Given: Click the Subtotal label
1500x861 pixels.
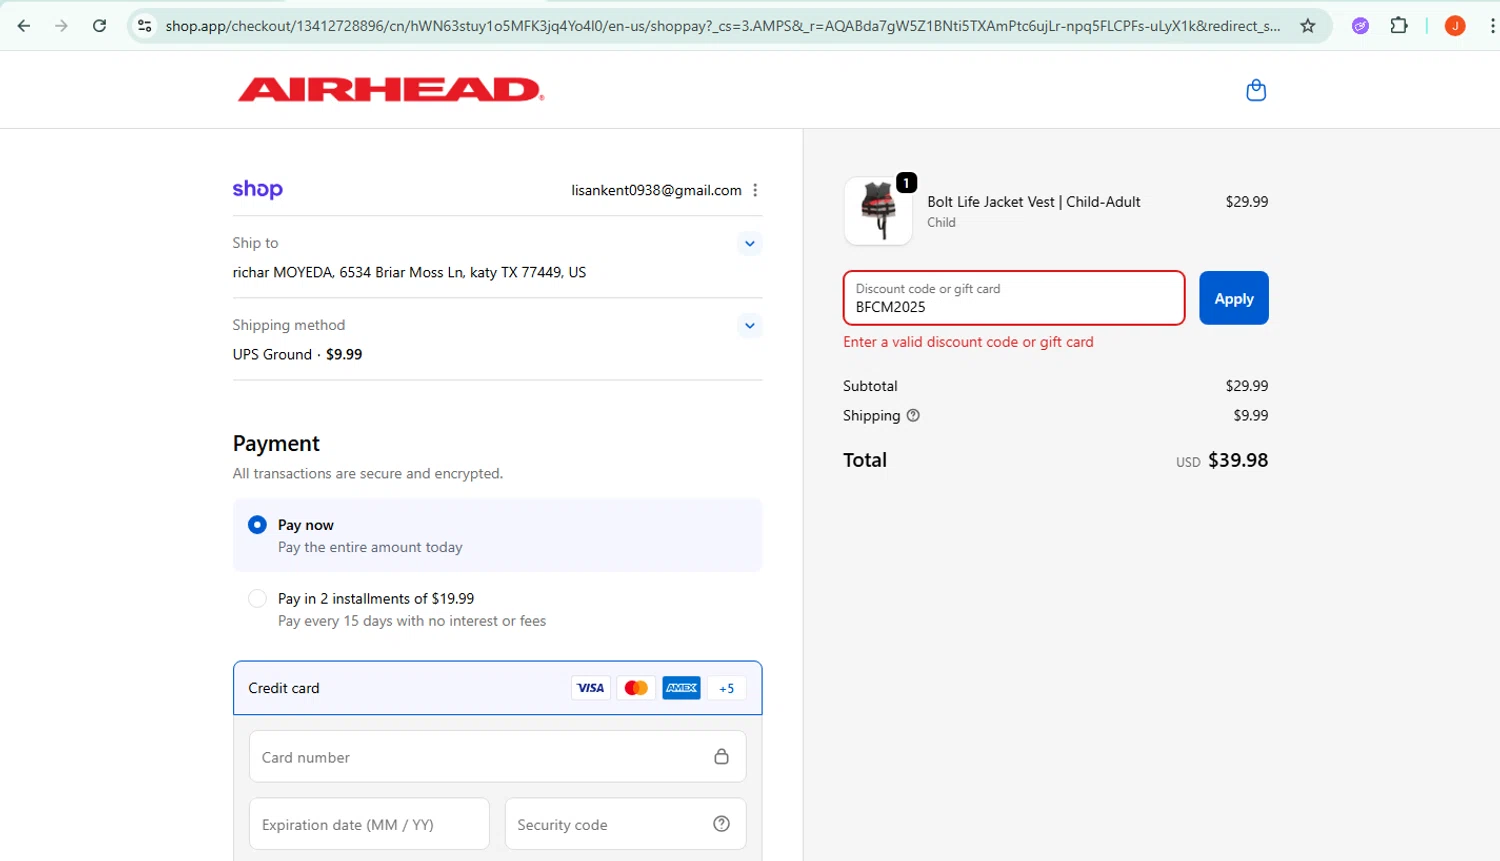Looking at the screenshot, I should 870,385.
